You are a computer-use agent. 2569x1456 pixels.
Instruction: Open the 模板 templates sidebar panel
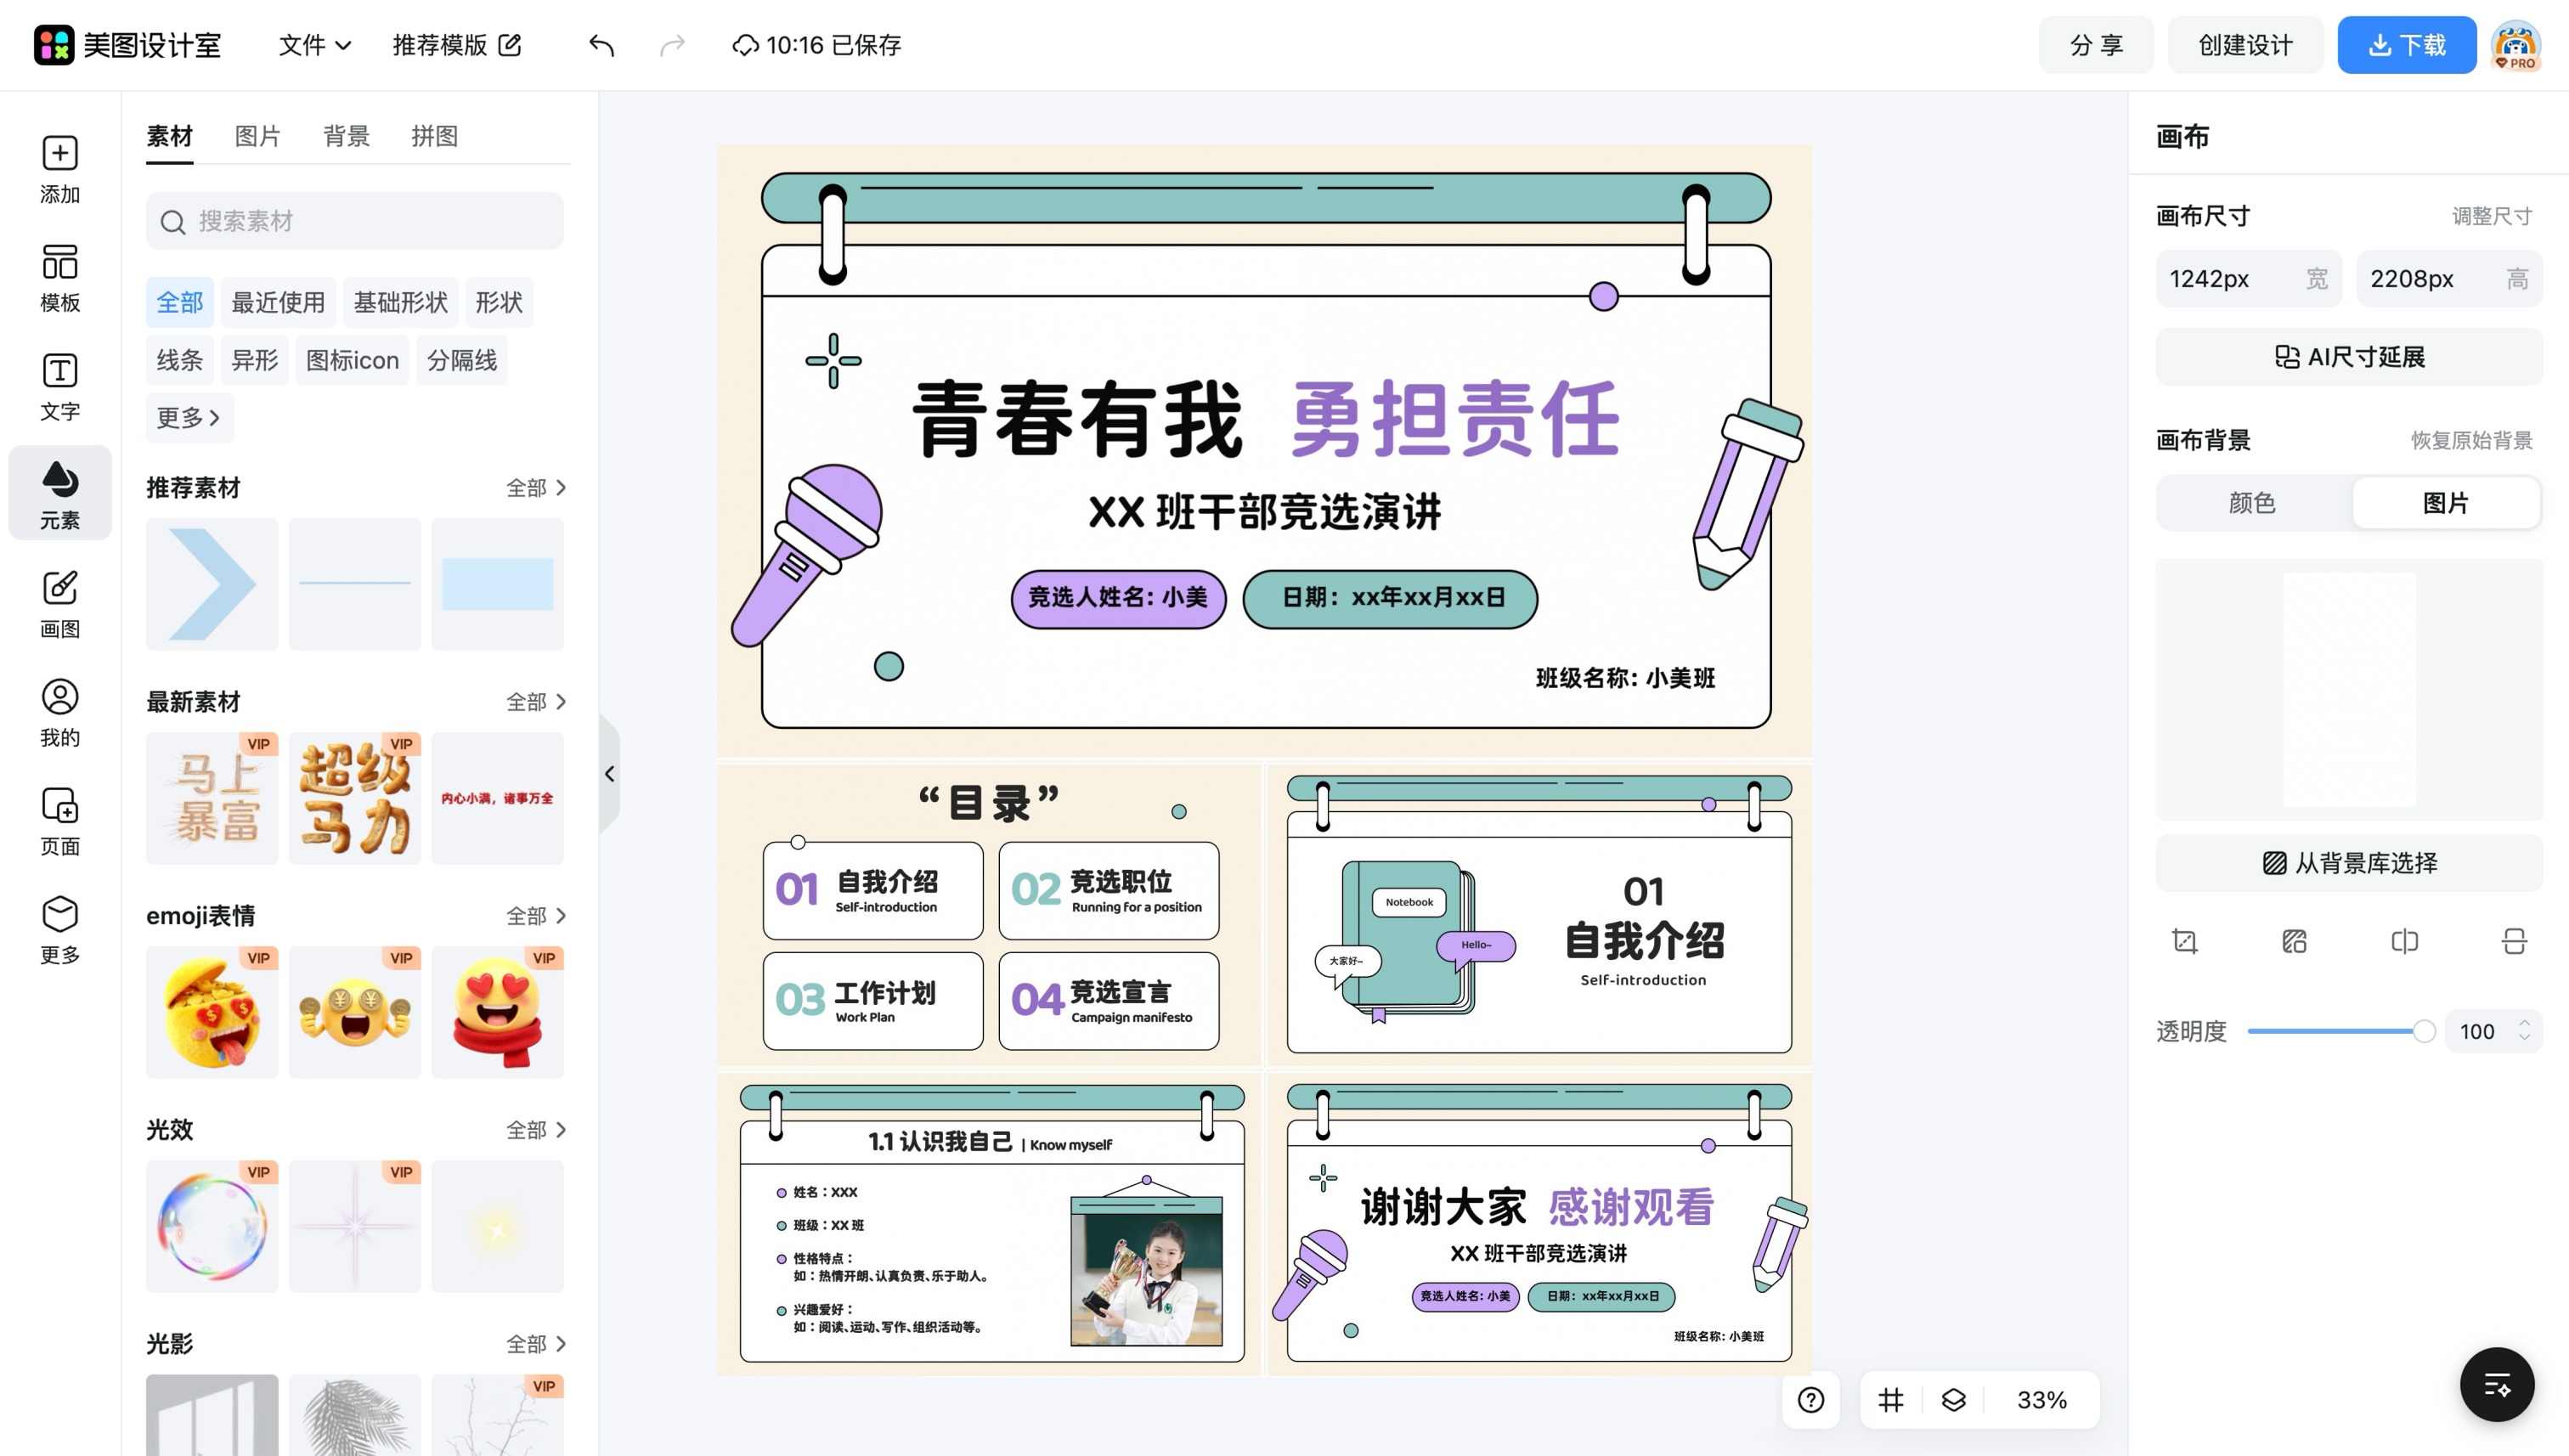[x=60, y=278]
